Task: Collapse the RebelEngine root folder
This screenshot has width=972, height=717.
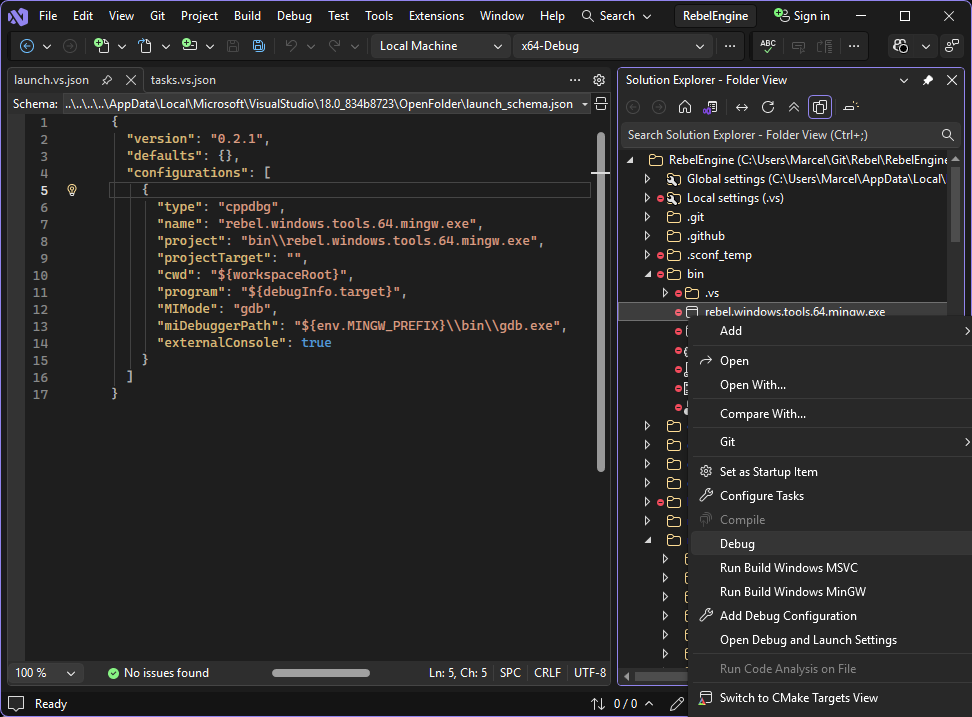Action: coord(631,160)
